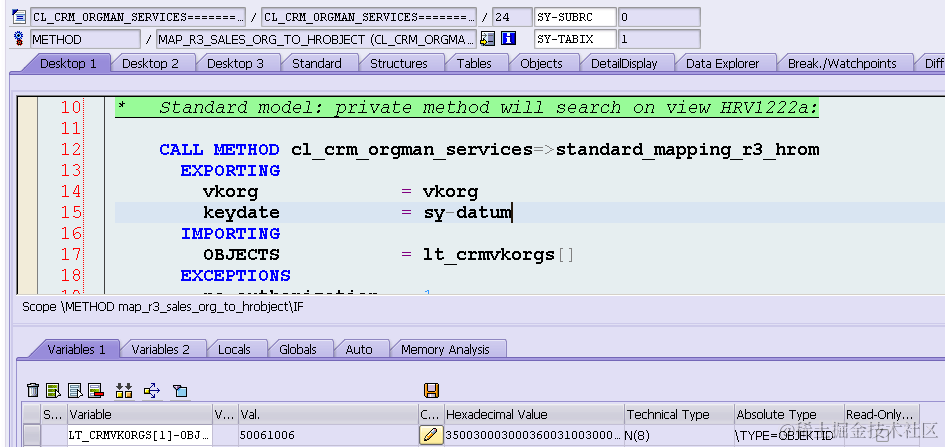Select the Standard tab
The image size is (945, 447).
pos(317,63)
